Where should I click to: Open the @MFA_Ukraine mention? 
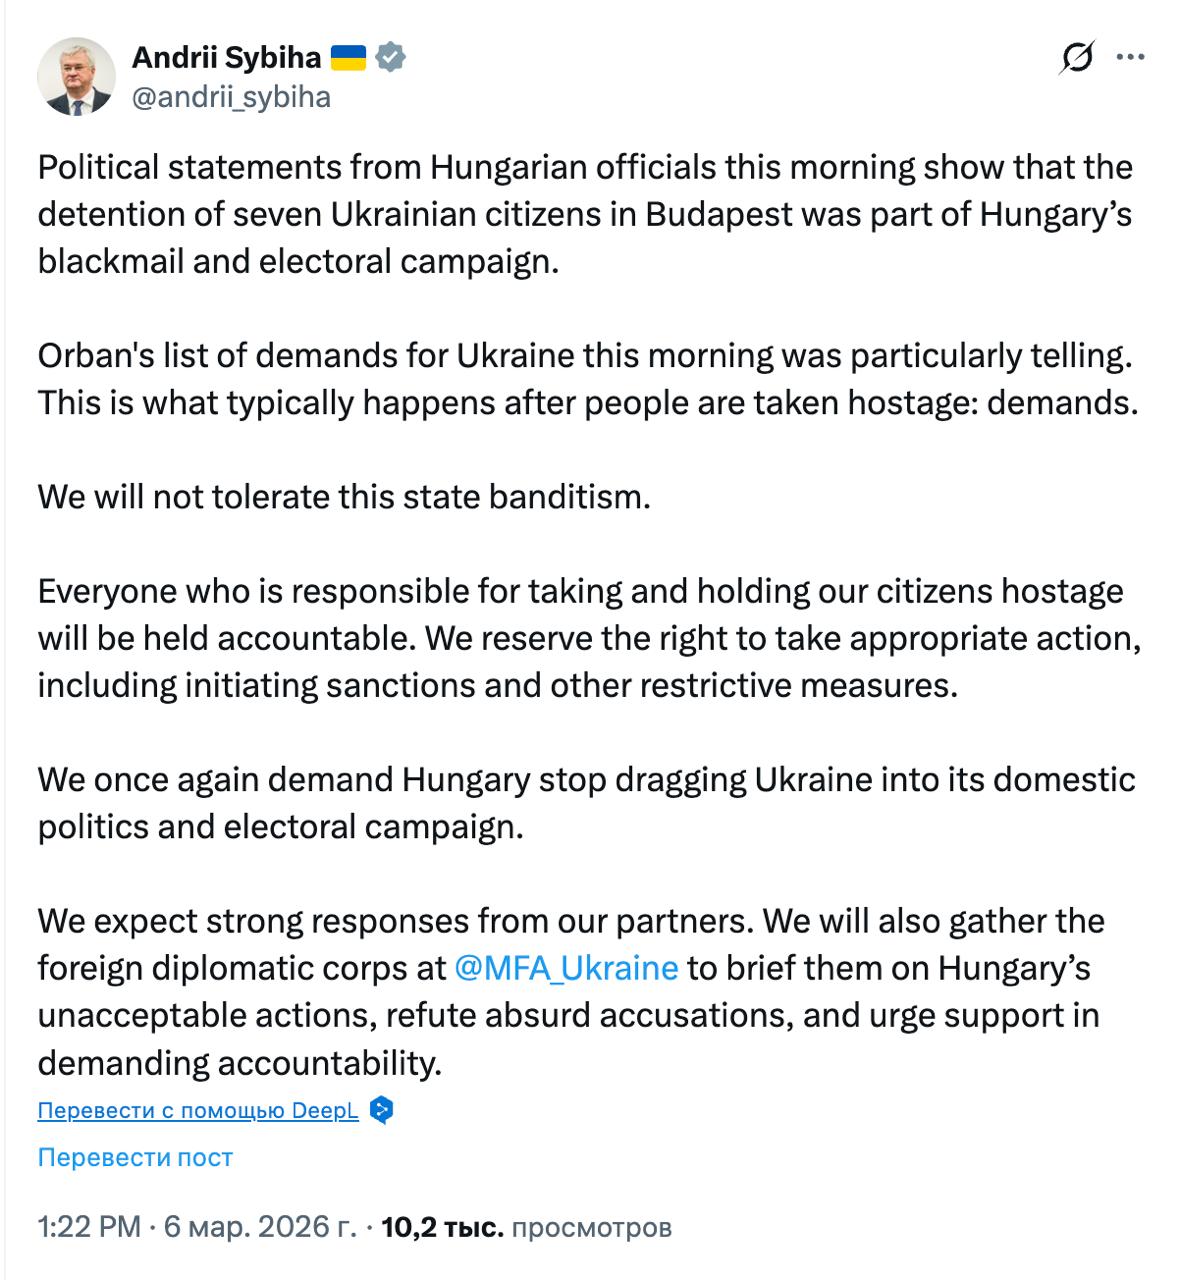coord(566,968)
